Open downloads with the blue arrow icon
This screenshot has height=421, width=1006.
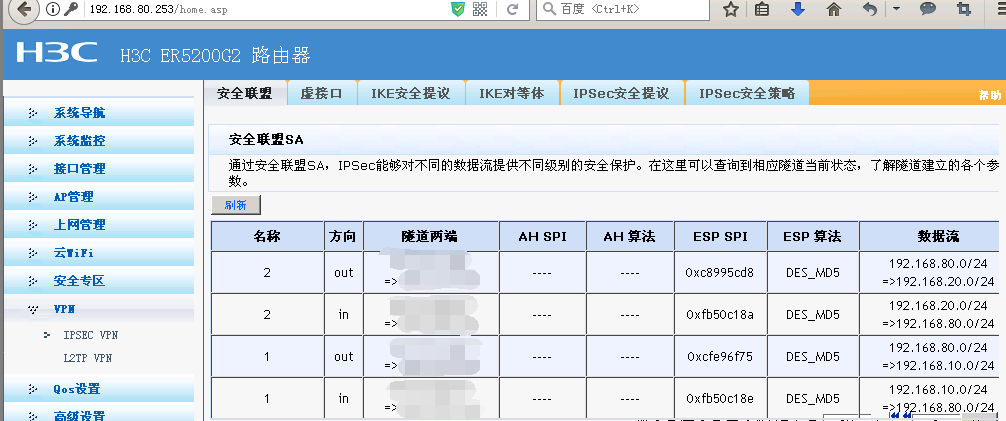[x=797, y=9]
